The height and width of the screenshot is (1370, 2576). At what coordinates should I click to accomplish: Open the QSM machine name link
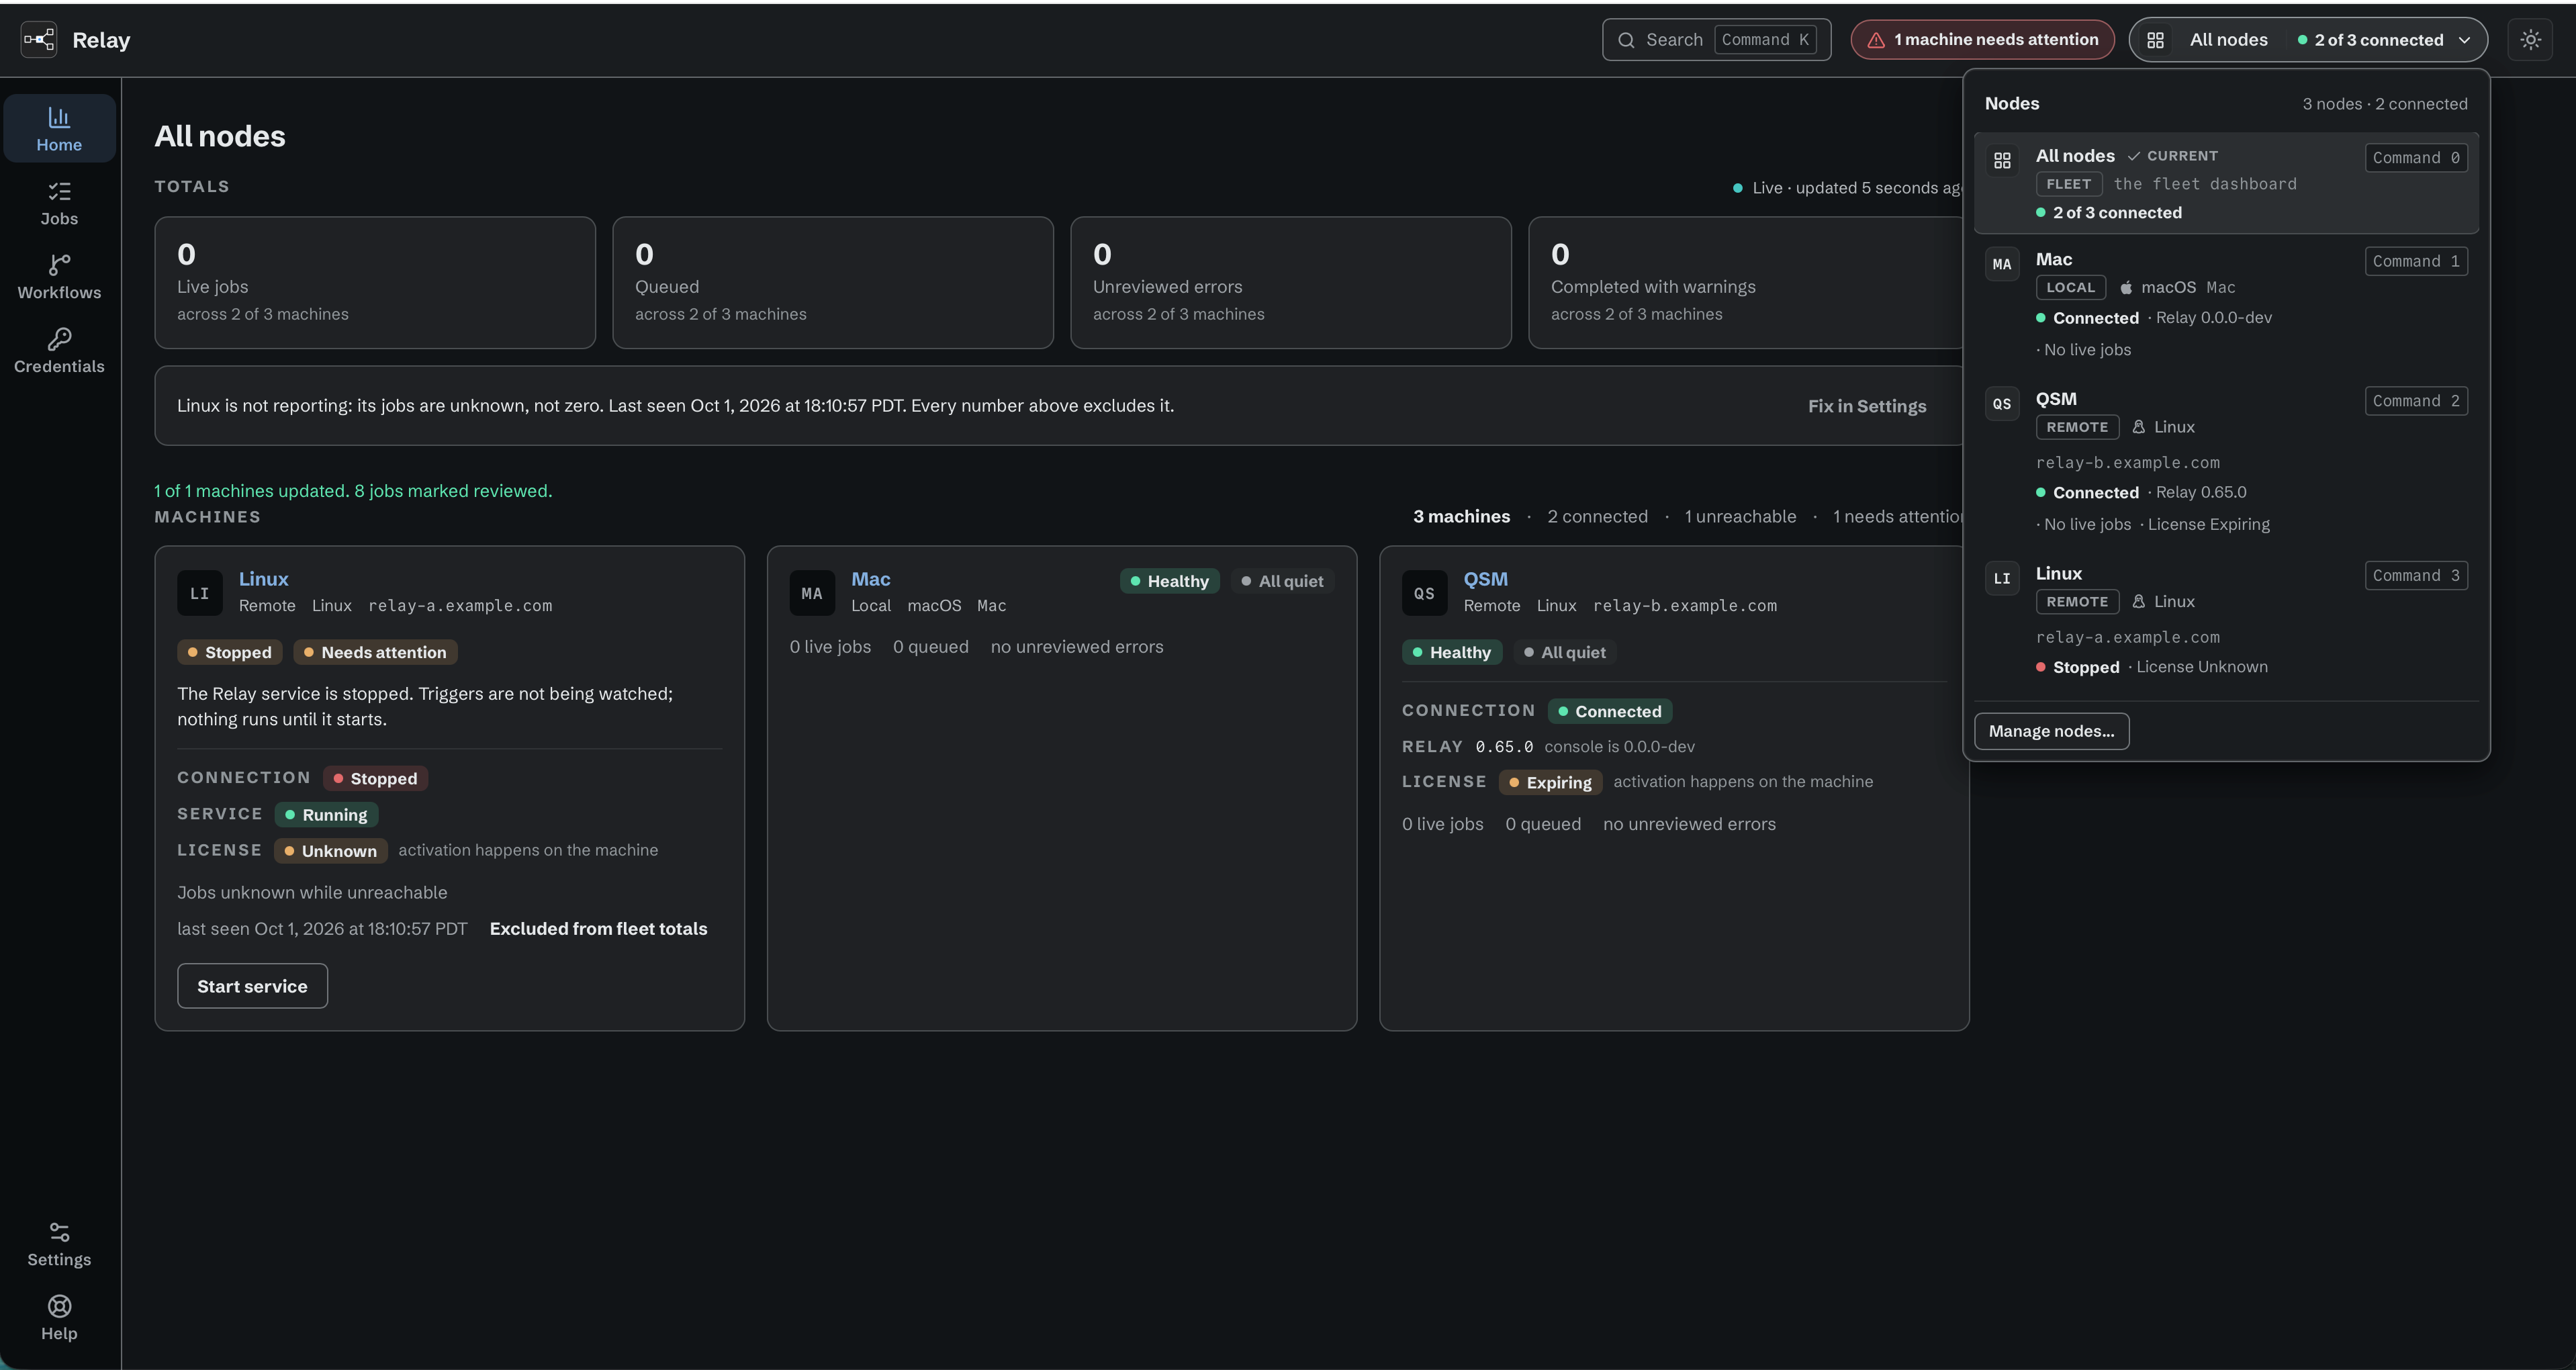[x=1485, y=579]
